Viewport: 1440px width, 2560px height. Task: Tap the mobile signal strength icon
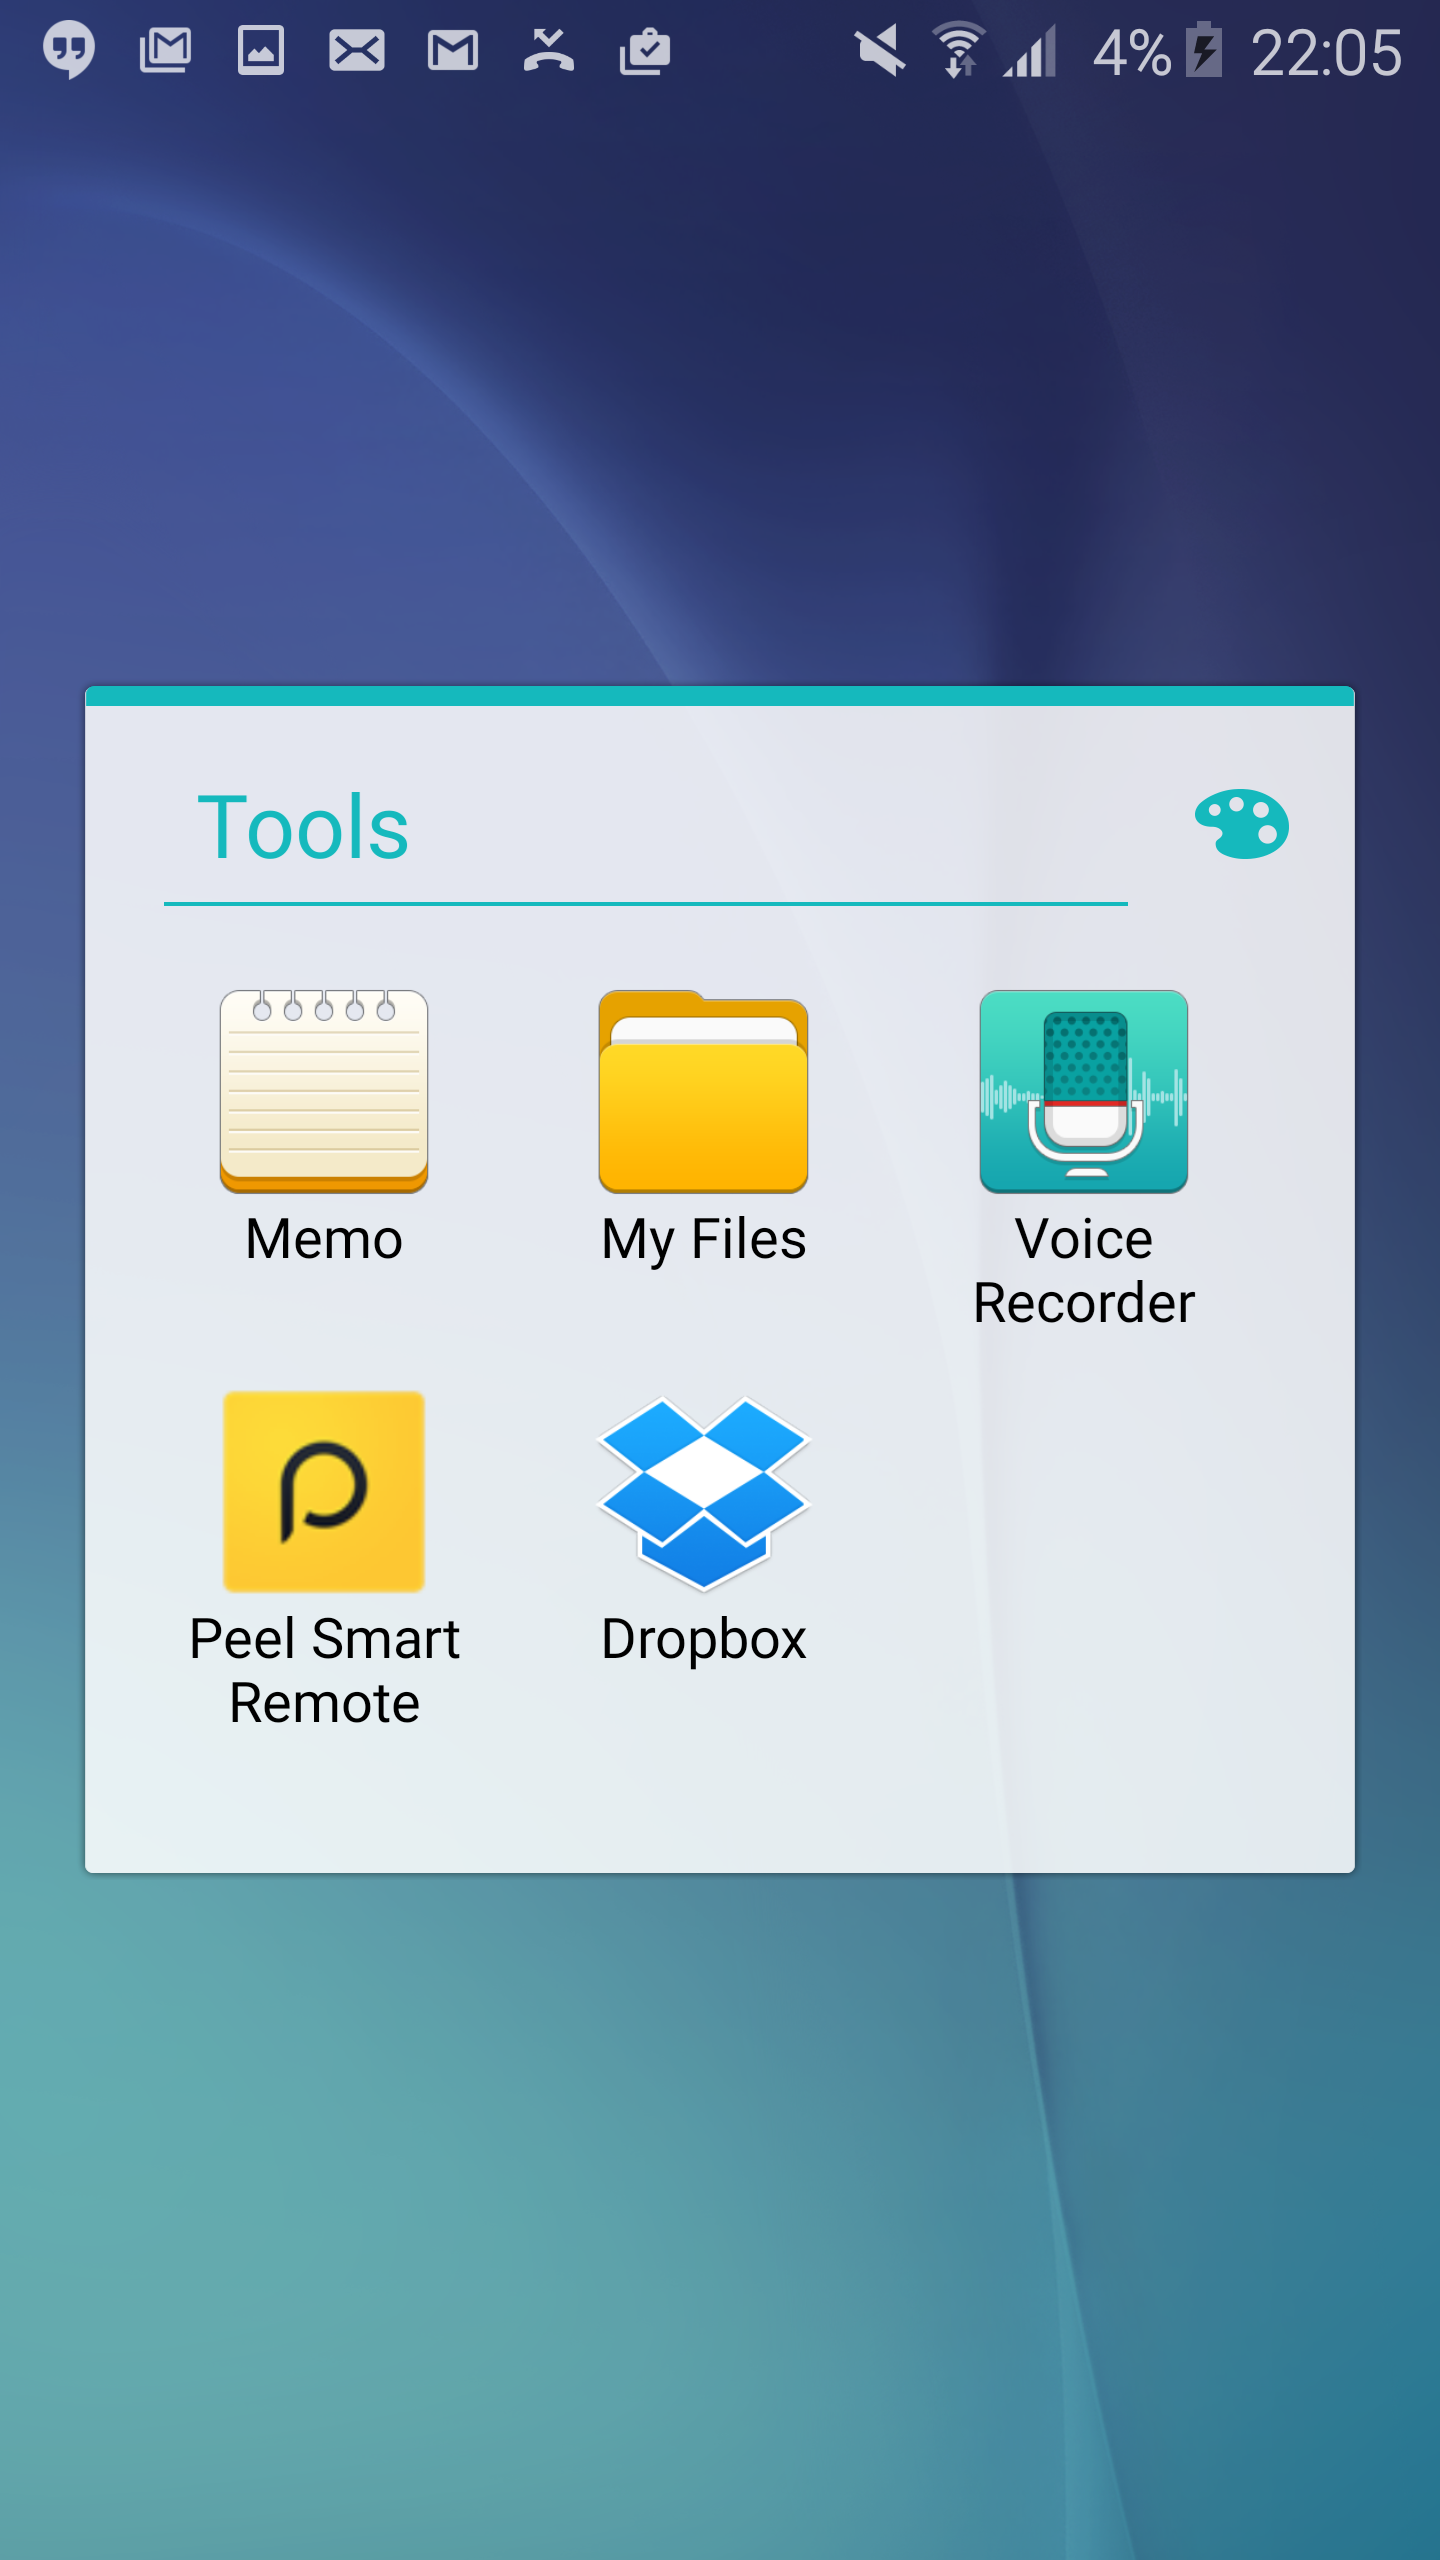coord(1030,51)
